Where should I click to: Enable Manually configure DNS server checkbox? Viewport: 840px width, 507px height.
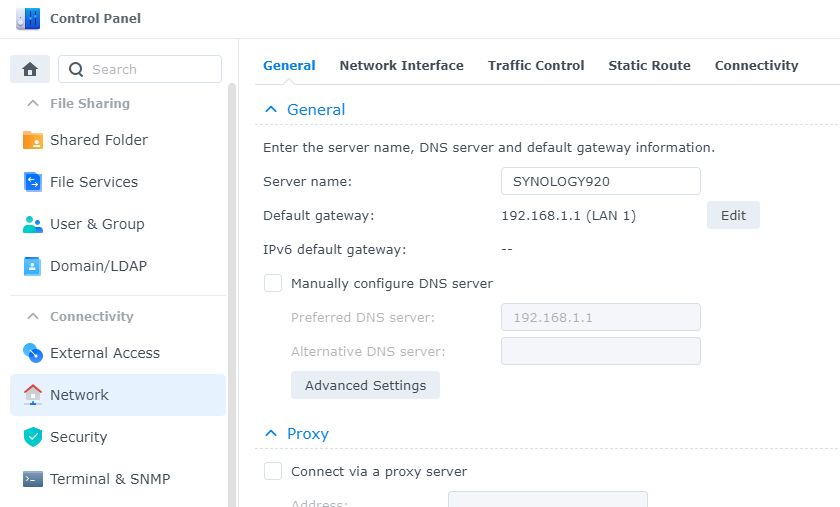[x=273, y=283]
